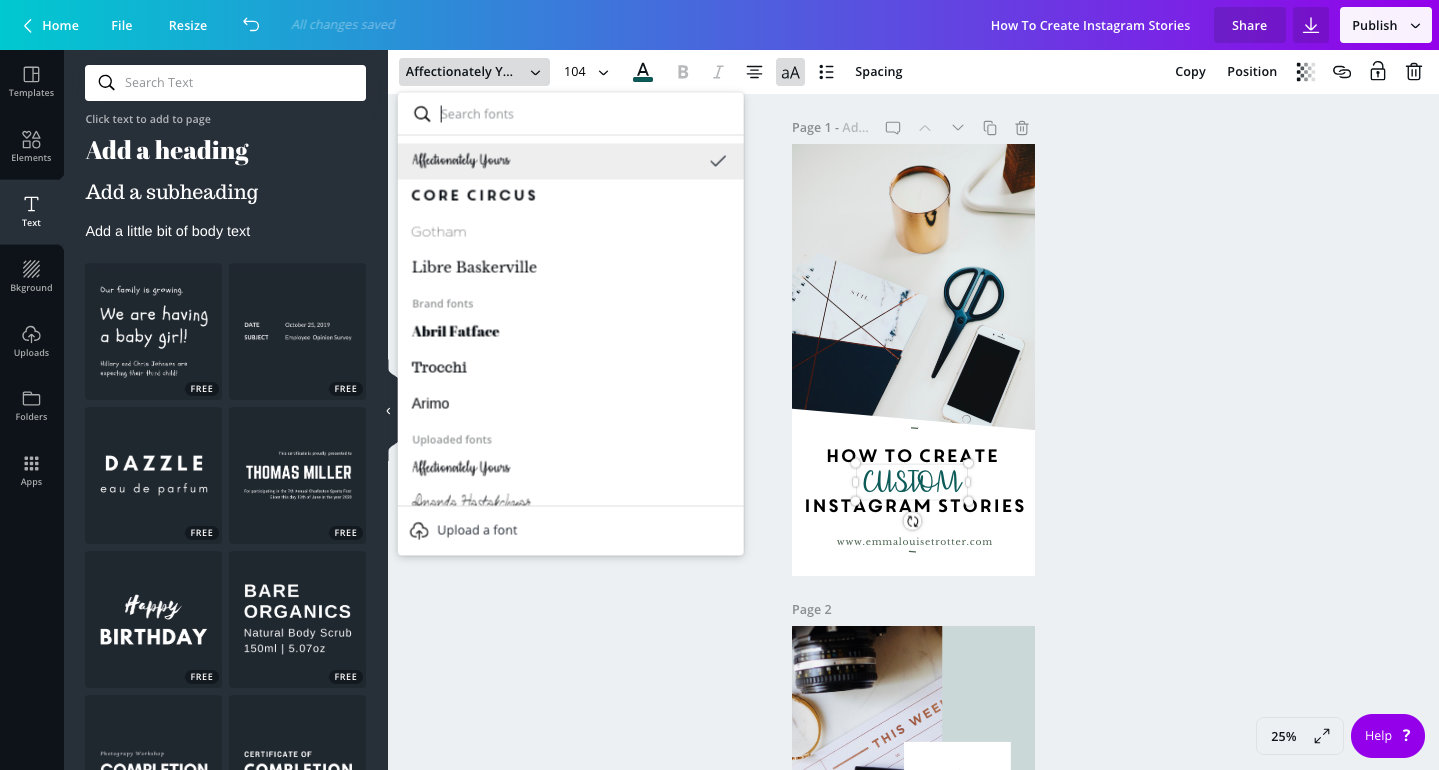
Task: Click the undo arrow icon
Action: coord(251,25)
